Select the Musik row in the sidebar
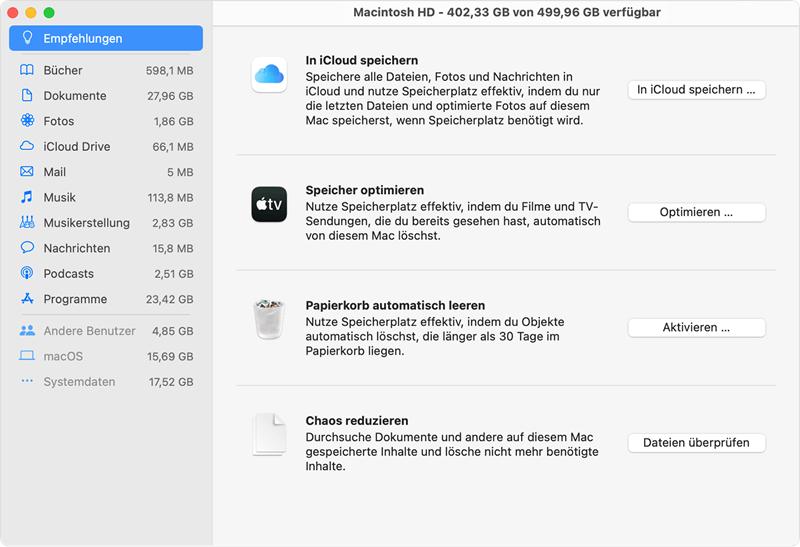Screen dimensions: 800x547 click(x=106, y=197)
